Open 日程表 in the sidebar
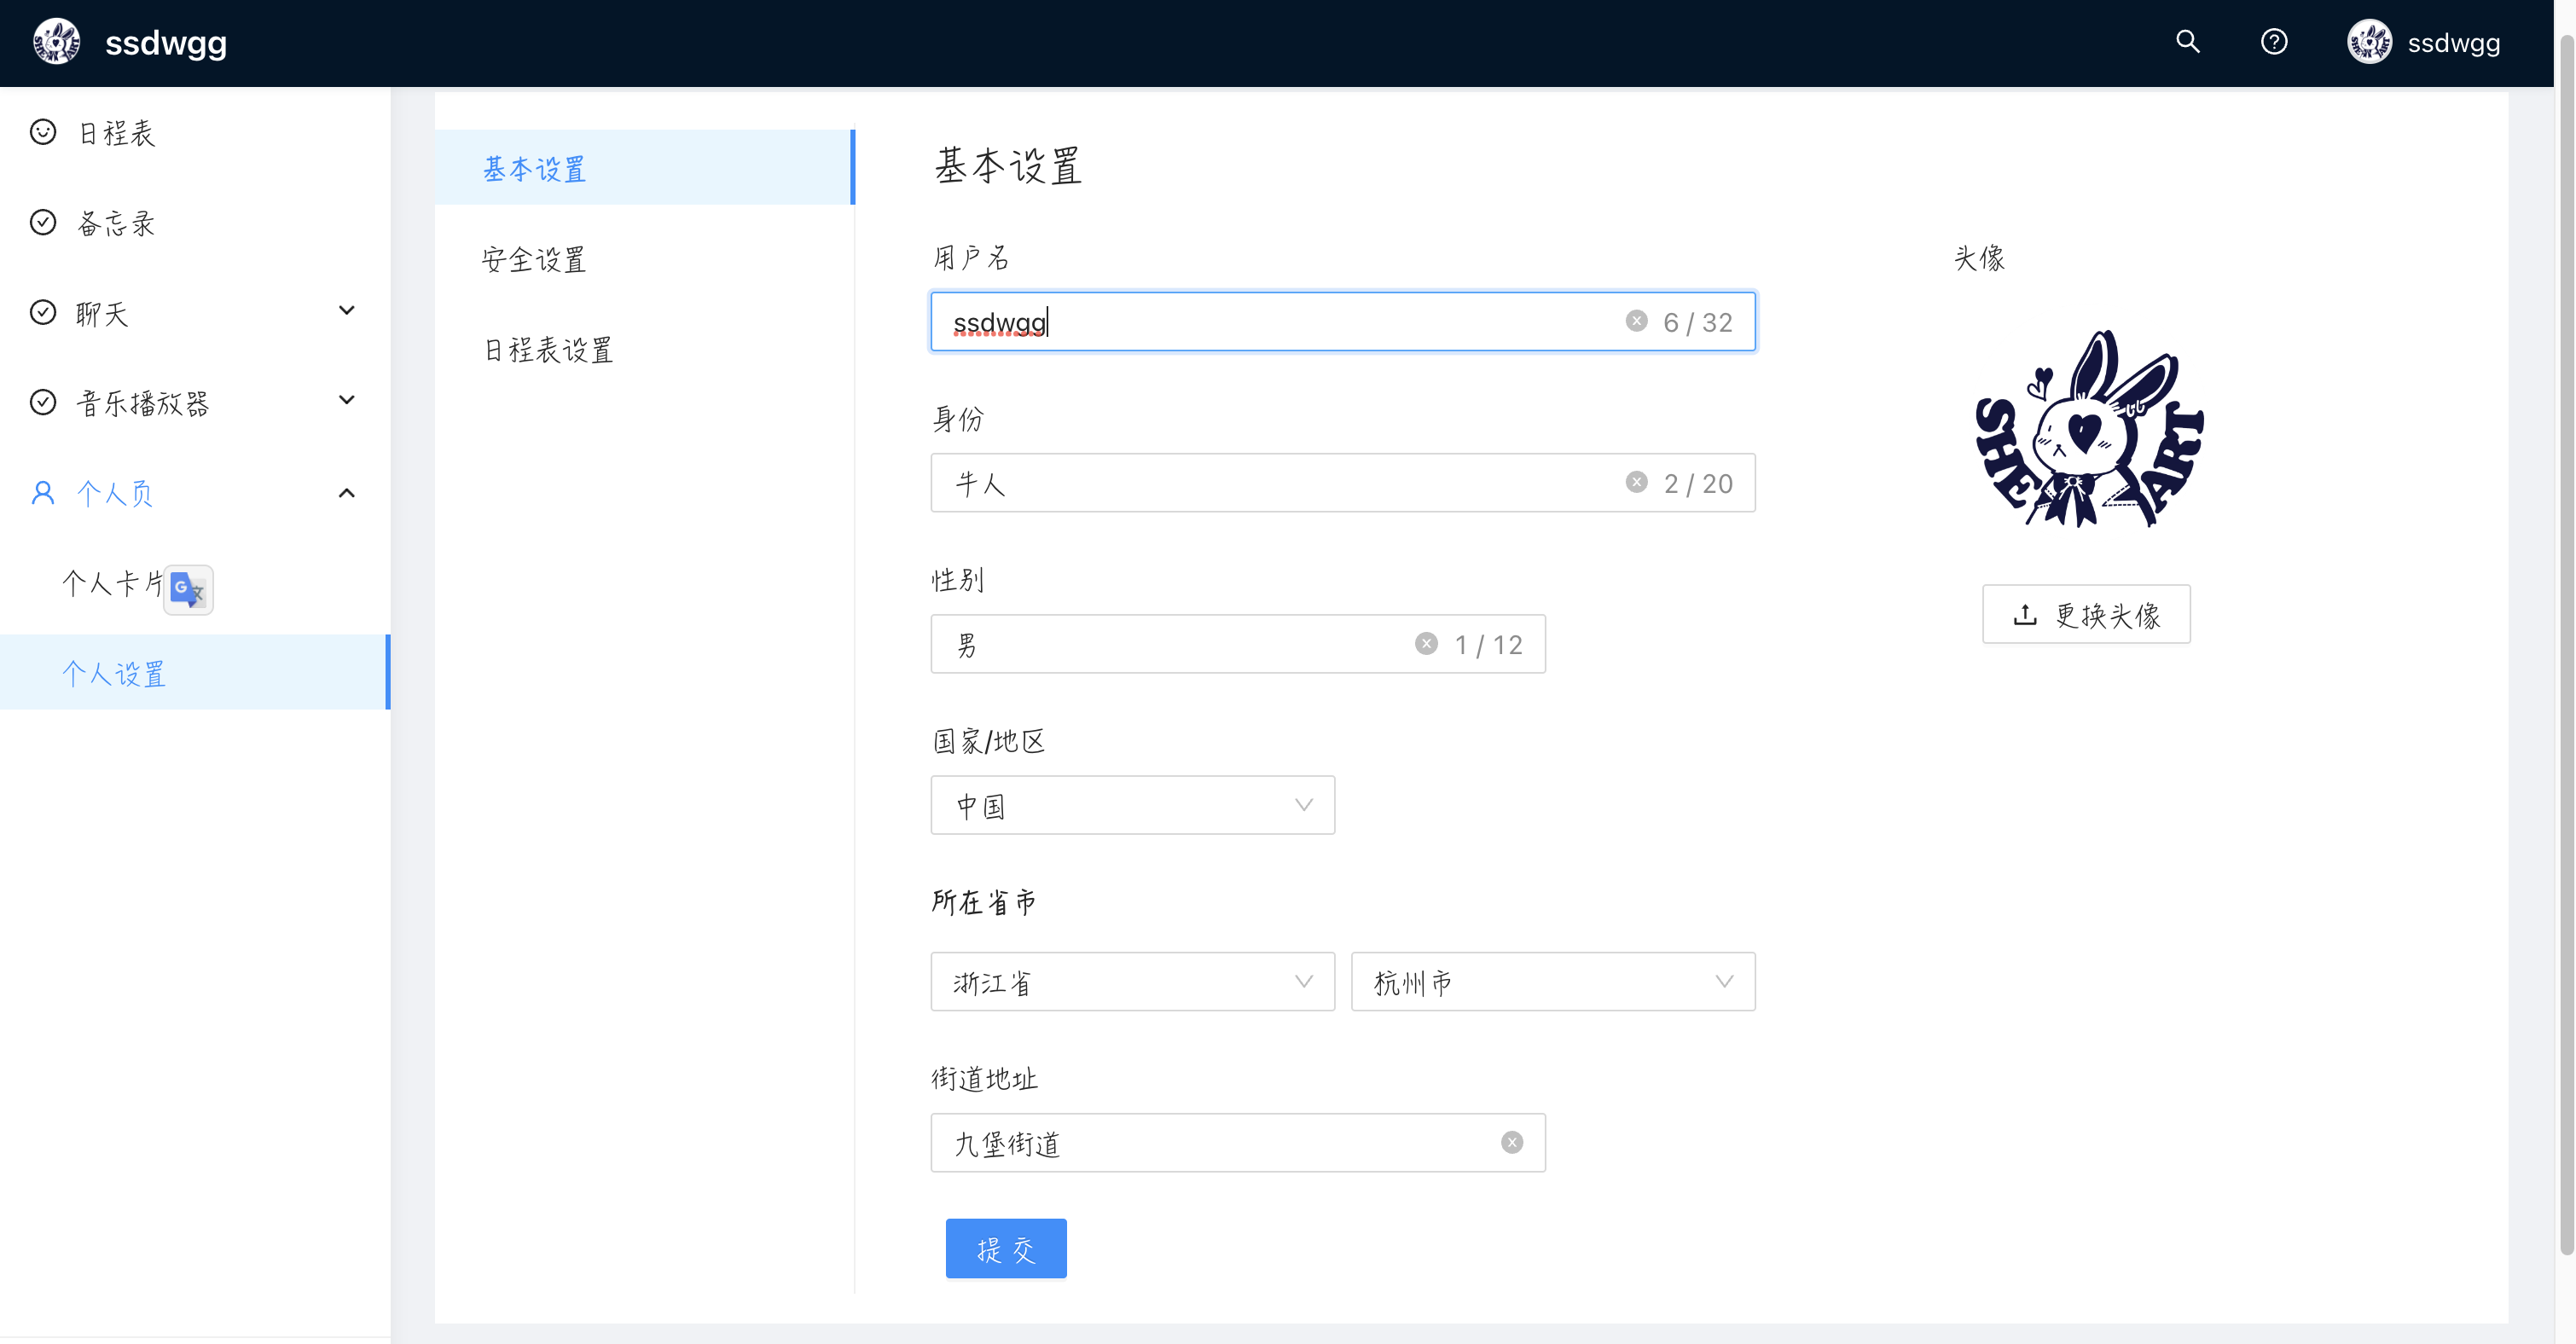2576x1344 pixels. pyautogui.click(x=117, y=133)
